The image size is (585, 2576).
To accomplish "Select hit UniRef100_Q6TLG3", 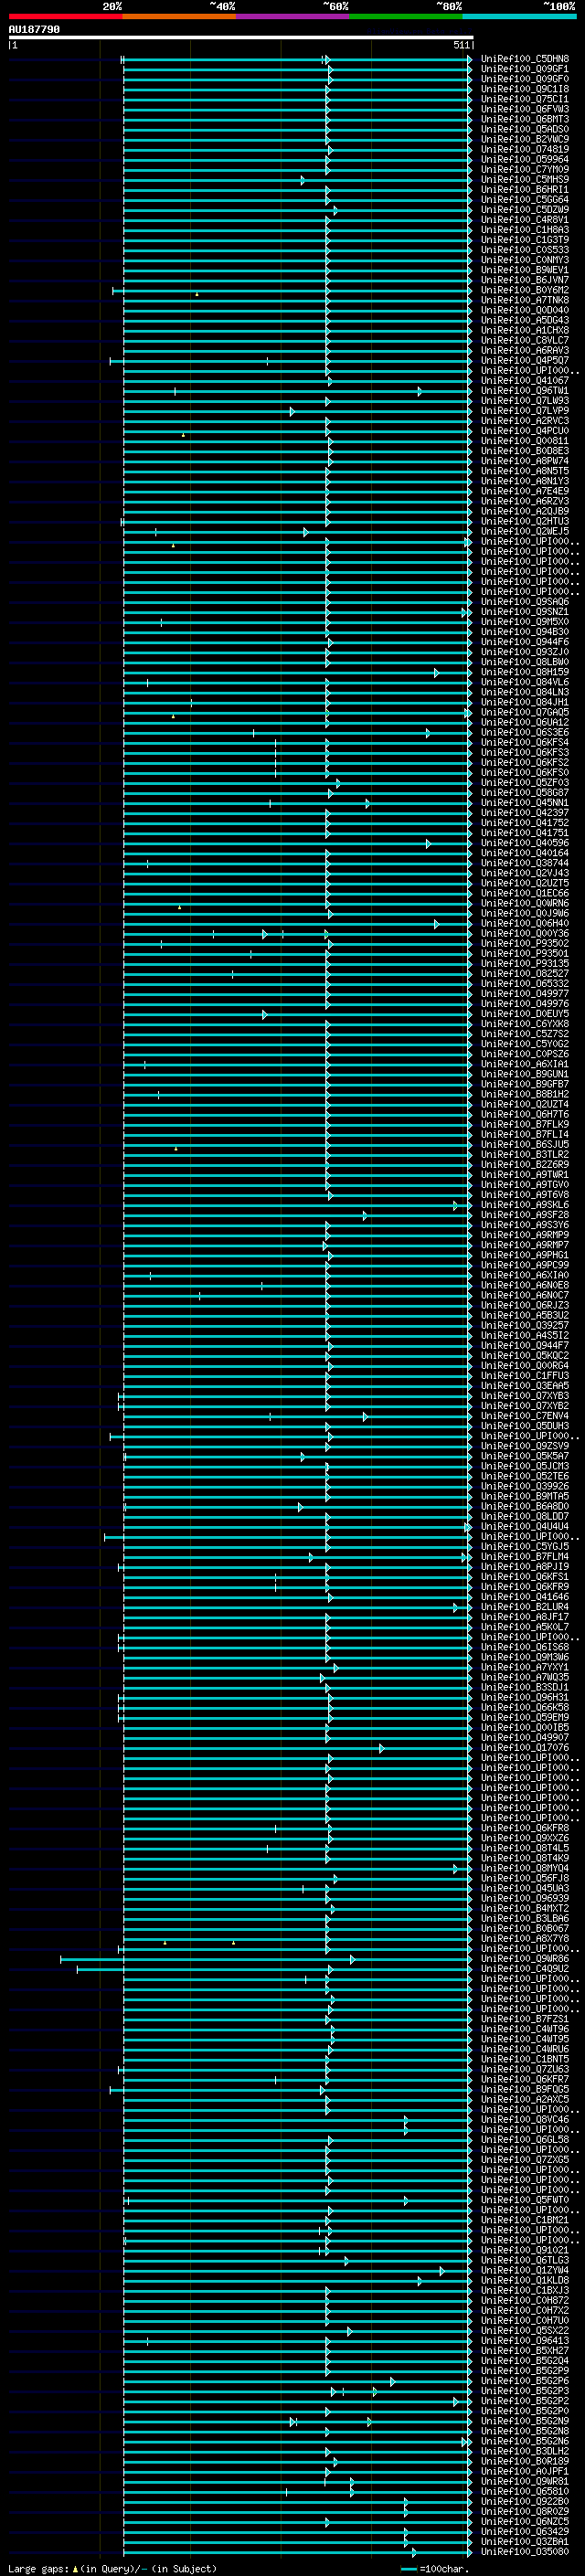I will [525, 2260].
